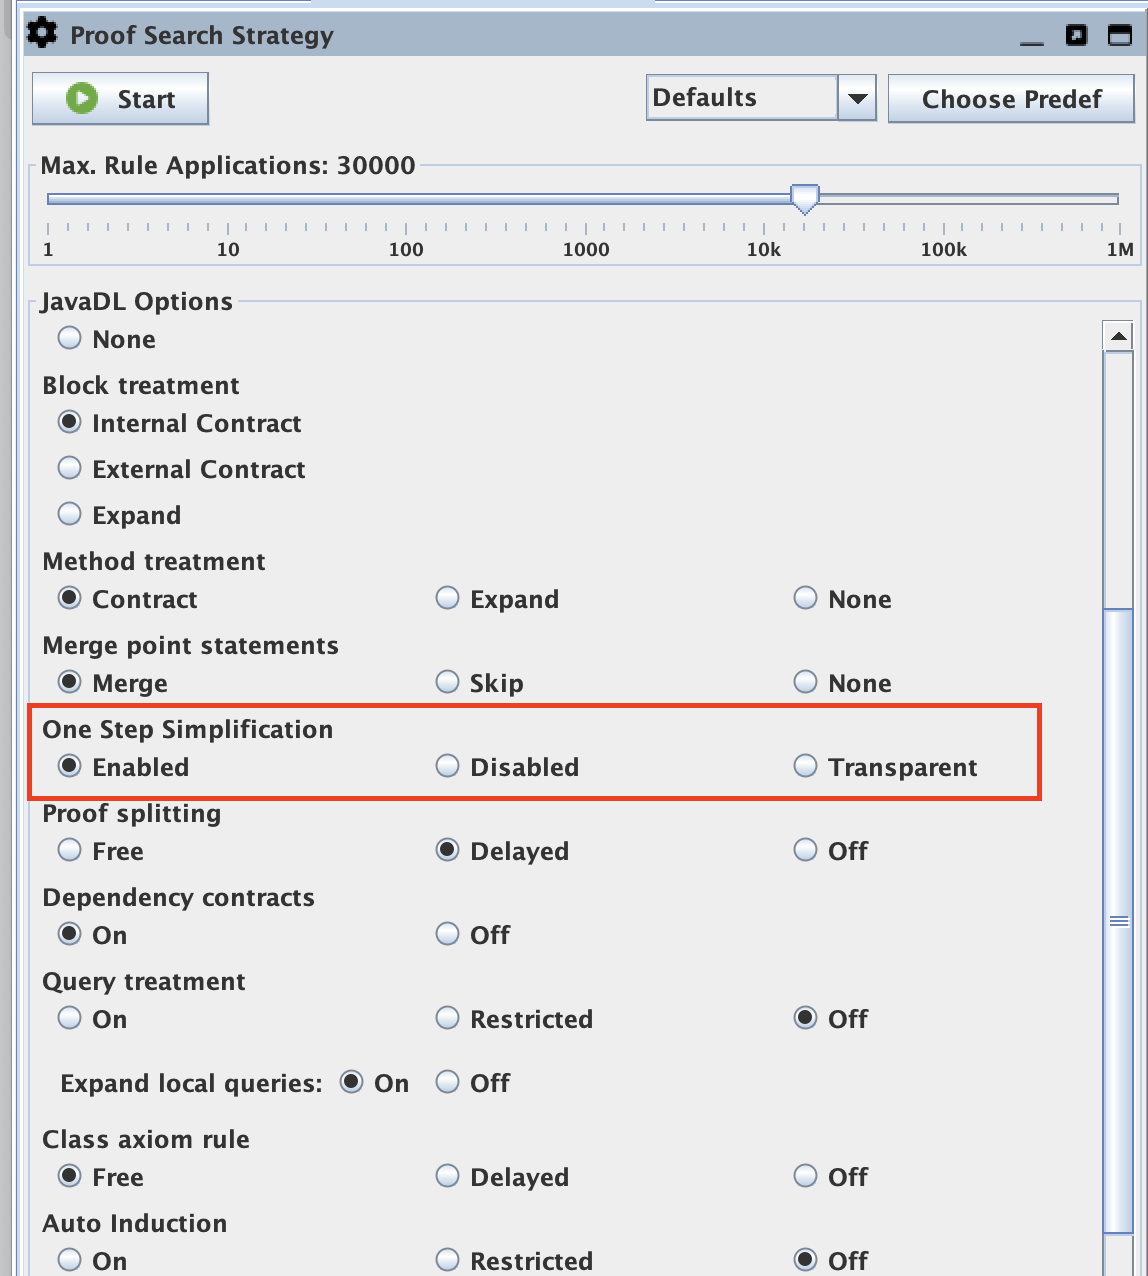The image size is (1148, 1276).
Task: Click the Choose Predef button
Action: coord(1011,98)
